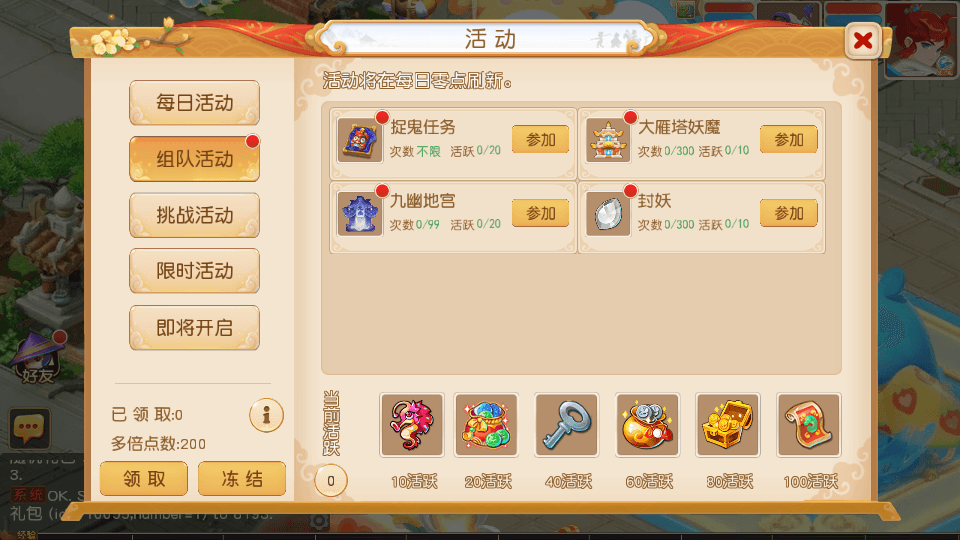Image resolution: width=960 pixels, height=540 pixels.
Task: Open the chat bubble icon
Action: (29, 428)
